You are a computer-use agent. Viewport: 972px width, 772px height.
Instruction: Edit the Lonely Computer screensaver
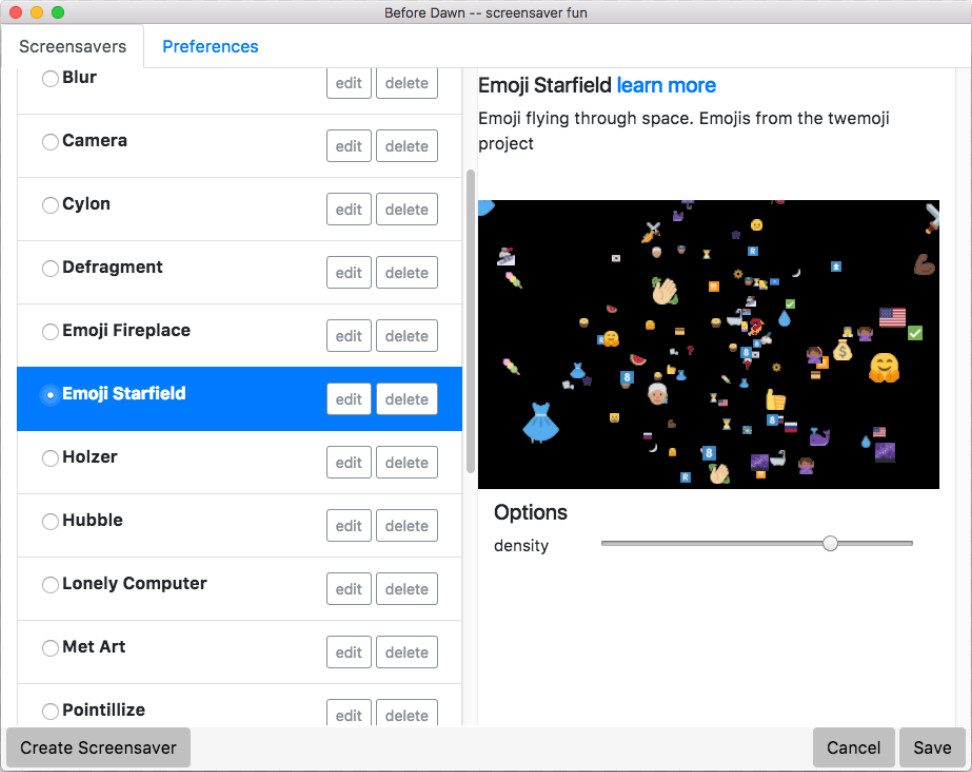click(x=349, y=588)
